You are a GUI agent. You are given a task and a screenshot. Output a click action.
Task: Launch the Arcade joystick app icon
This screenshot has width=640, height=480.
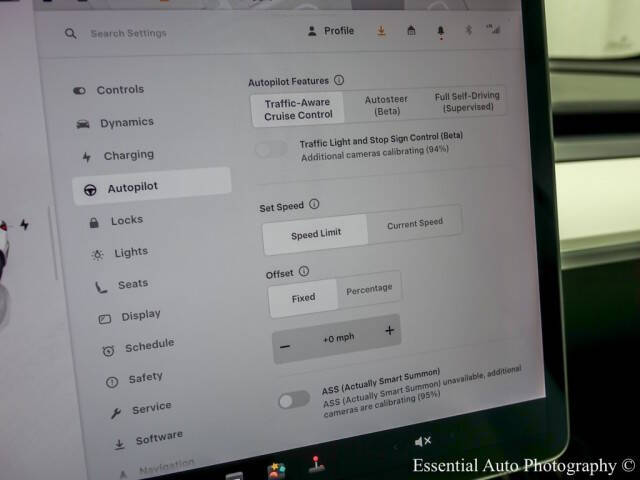pos(317,465)
